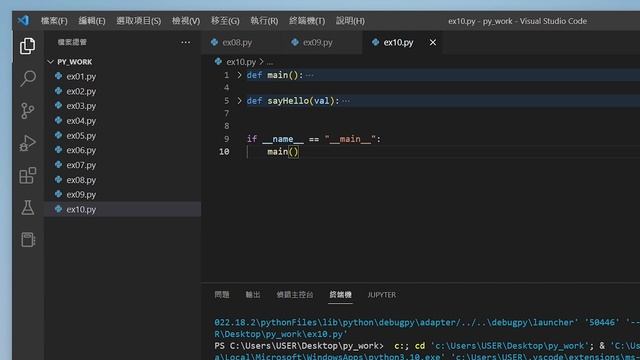Click the PS prompt line in terminal
Image resolution: width=640 pixels, height=360 pixels.
427,346
